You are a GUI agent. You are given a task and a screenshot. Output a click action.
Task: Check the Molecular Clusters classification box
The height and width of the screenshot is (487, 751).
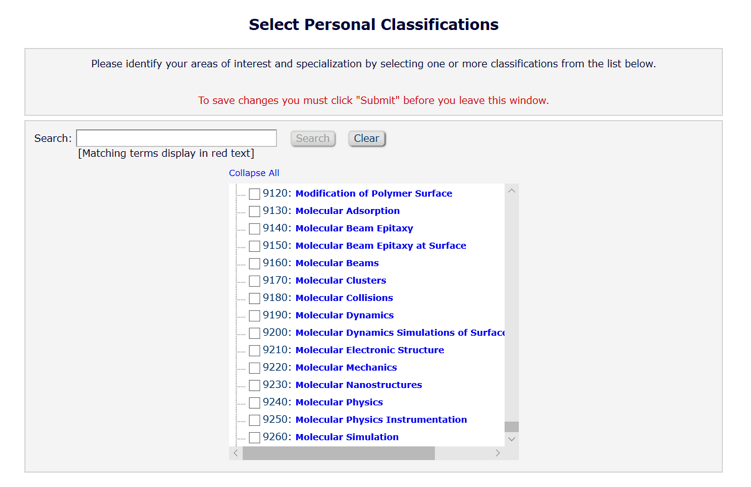[x=254, y=281]
